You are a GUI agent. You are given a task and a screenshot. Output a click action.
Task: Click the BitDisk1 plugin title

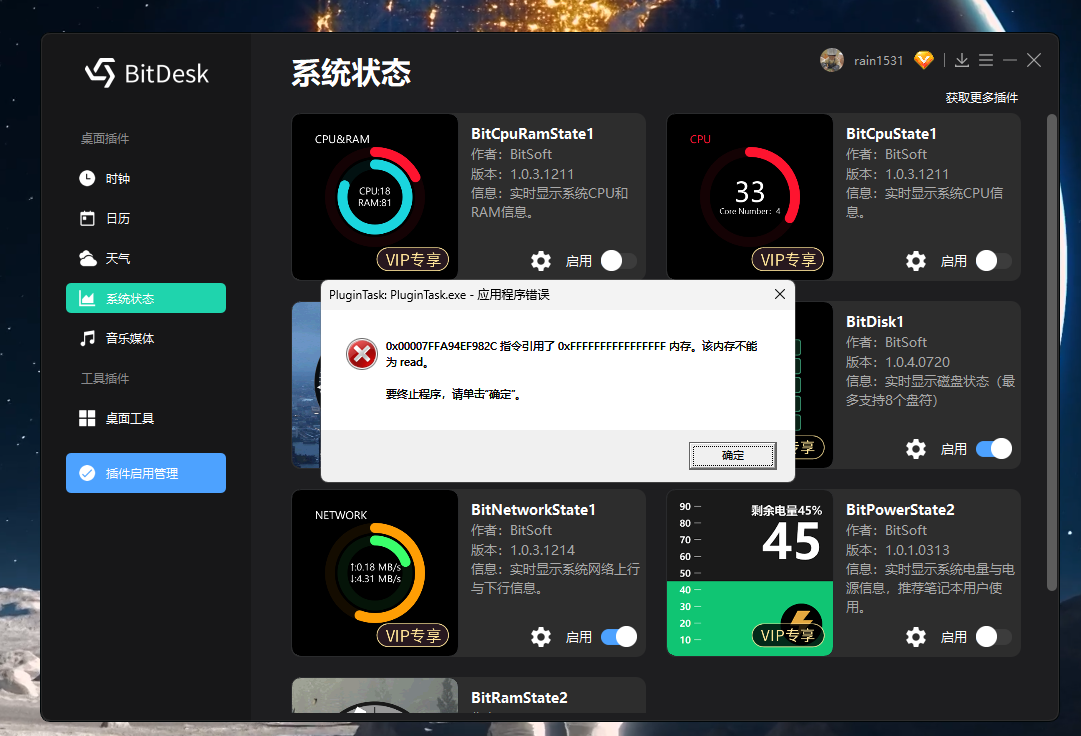point(874,322)
